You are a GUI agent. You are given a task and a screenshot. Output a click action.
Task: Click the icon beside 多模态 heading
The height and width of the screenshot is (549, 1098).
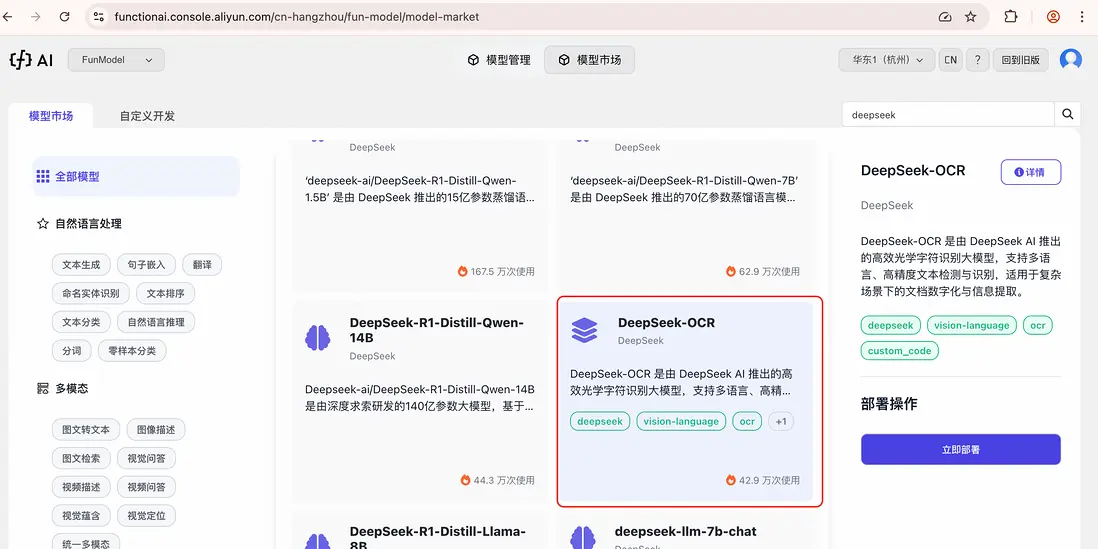43,388
